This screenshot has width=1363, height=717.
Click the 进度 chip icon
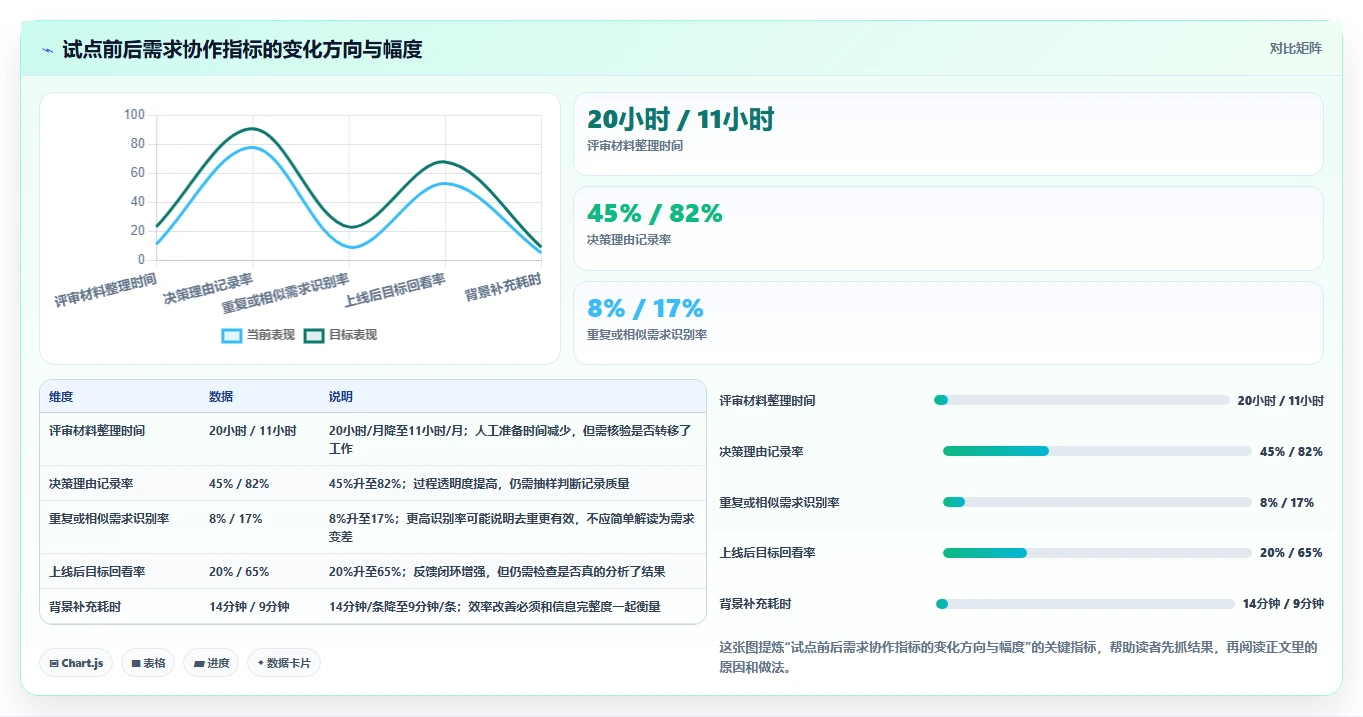(199, 663)
